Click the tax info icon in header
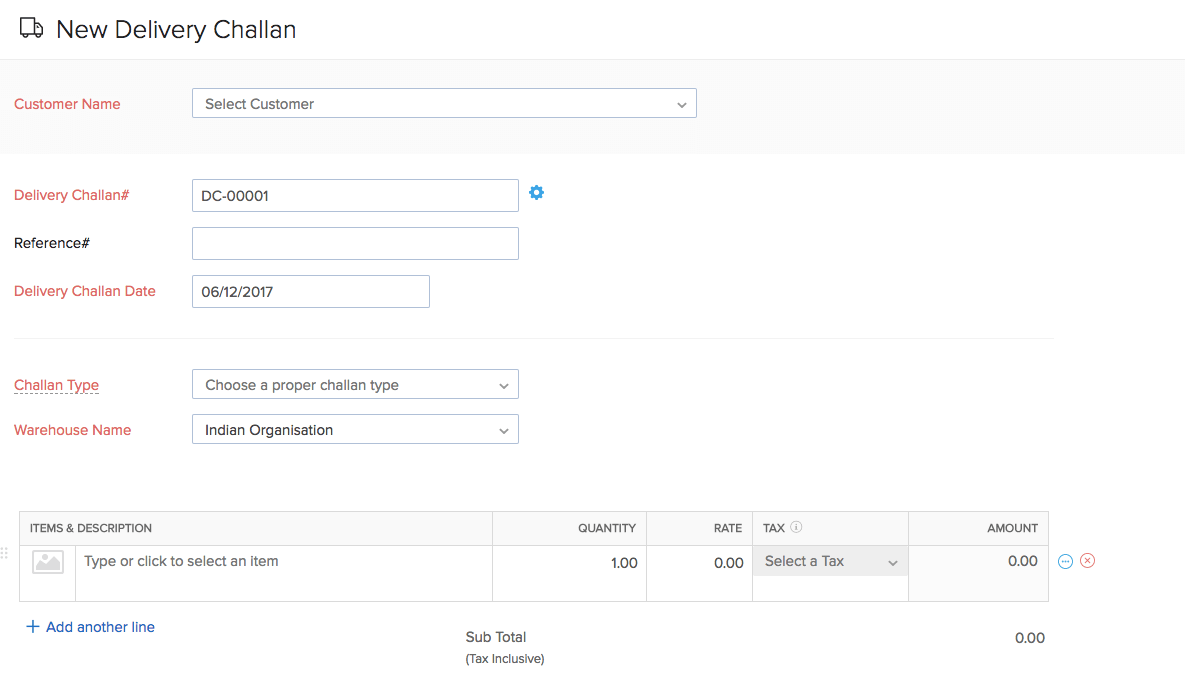 797,528
